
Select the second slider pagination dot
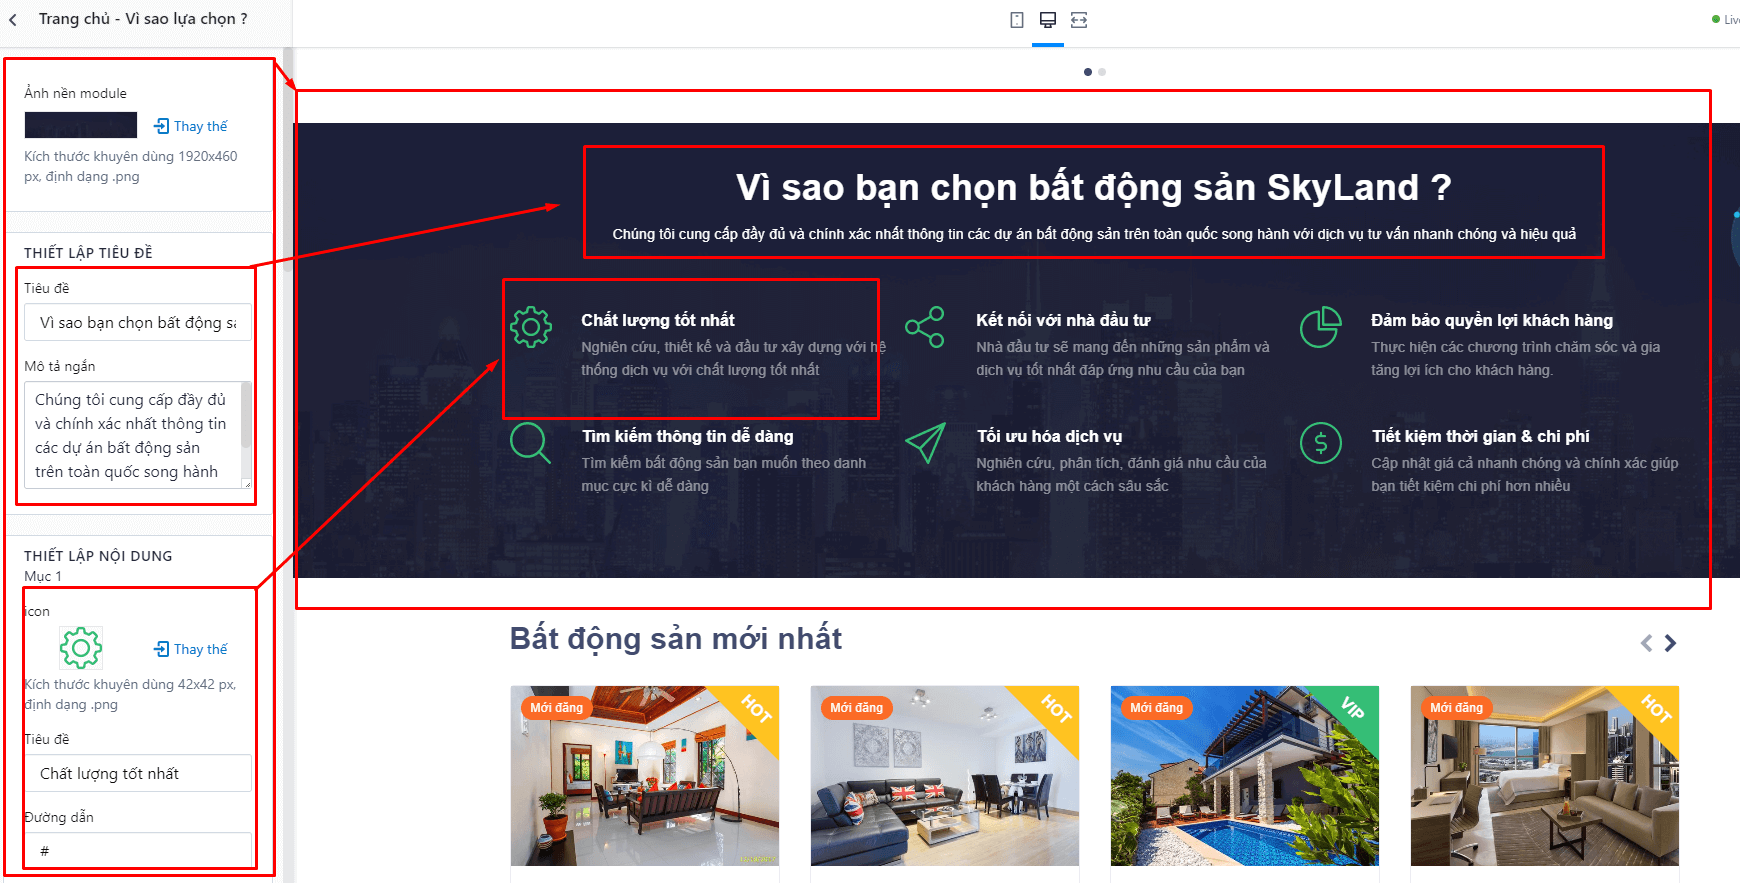(x=1102, y=72)
